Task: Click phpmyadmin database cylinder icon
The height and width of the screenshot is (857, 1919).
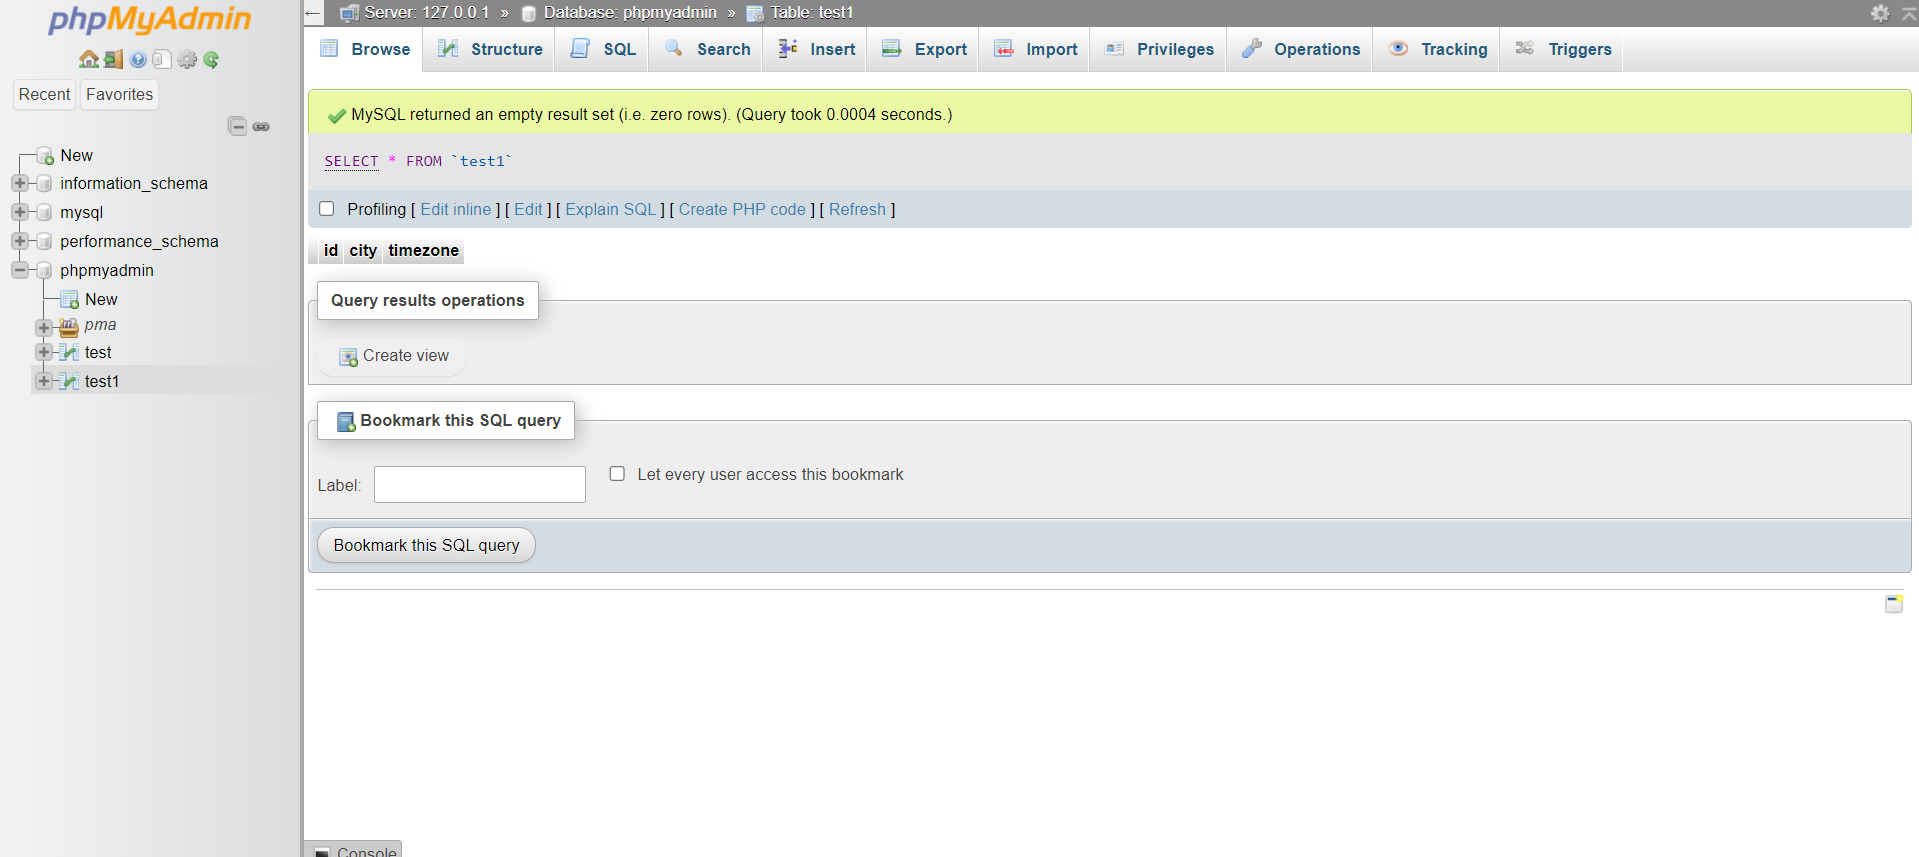Action: (x=44, y=271)
